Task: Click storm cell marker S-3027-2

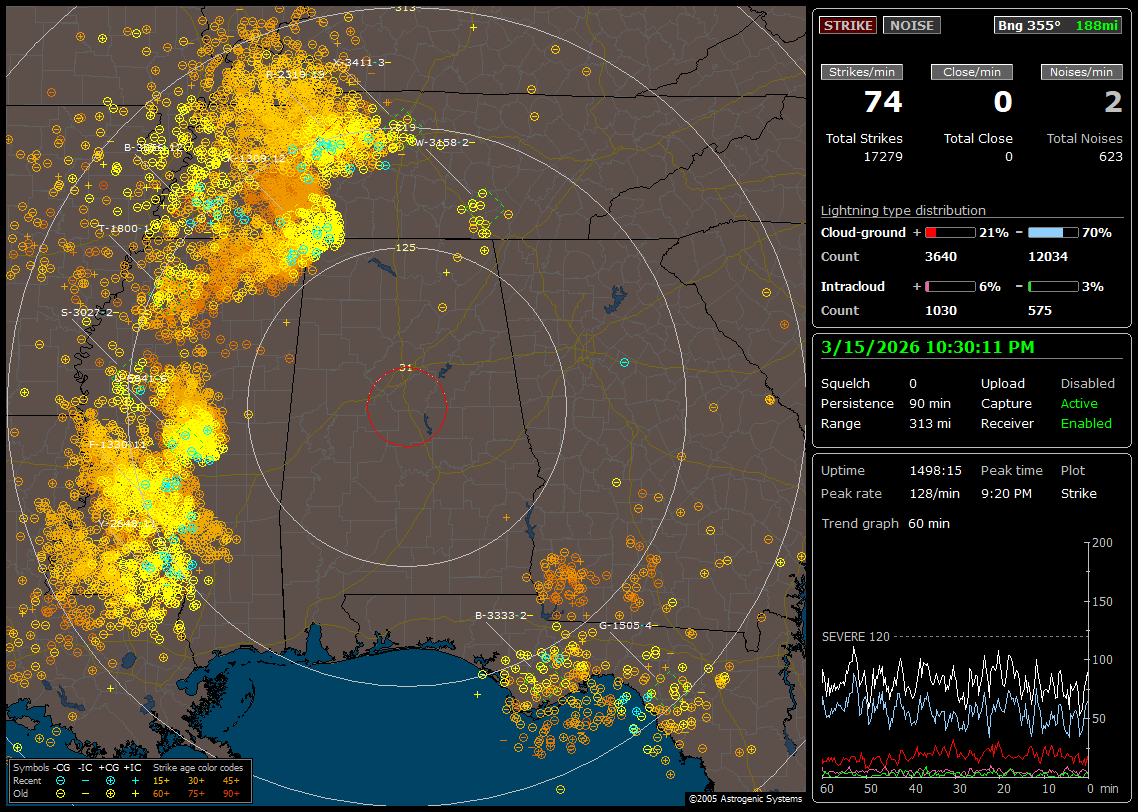Action: point(87,312)
